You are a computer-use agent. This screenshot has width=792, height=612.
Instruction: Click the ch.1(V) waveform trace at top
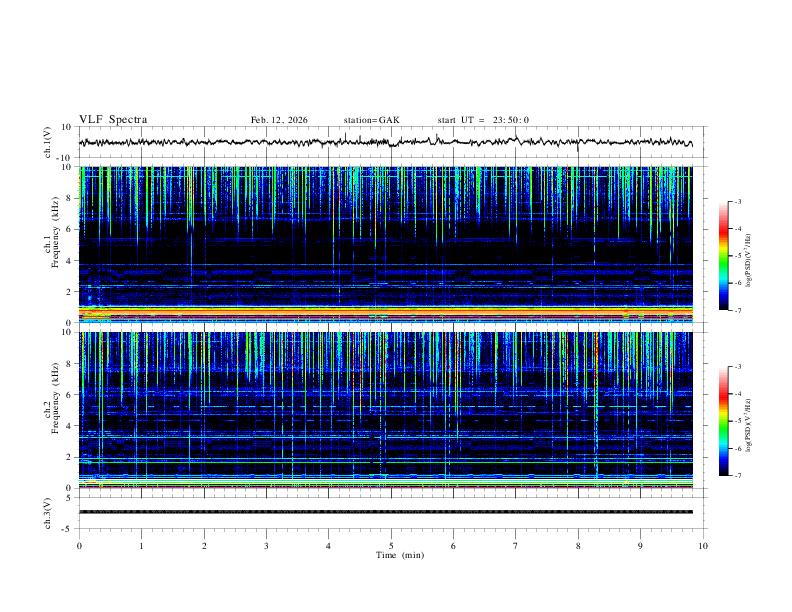click(385, 142)
